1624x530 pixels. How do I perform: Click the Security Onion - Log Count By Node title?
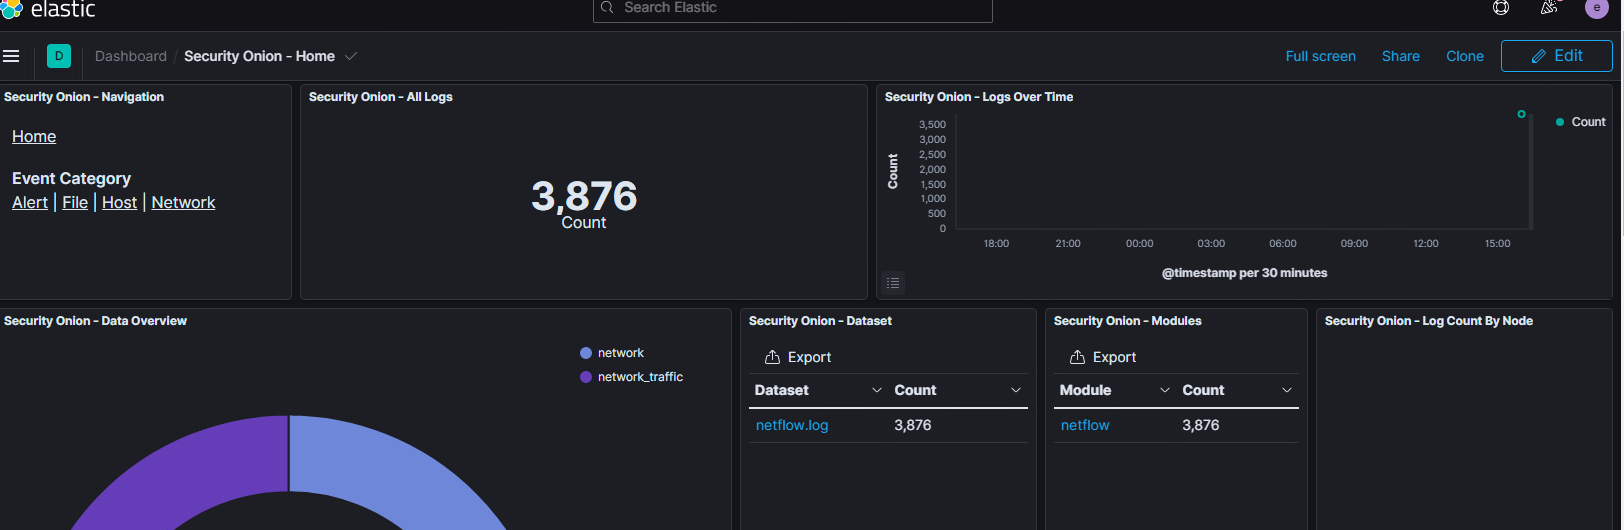1429,321
